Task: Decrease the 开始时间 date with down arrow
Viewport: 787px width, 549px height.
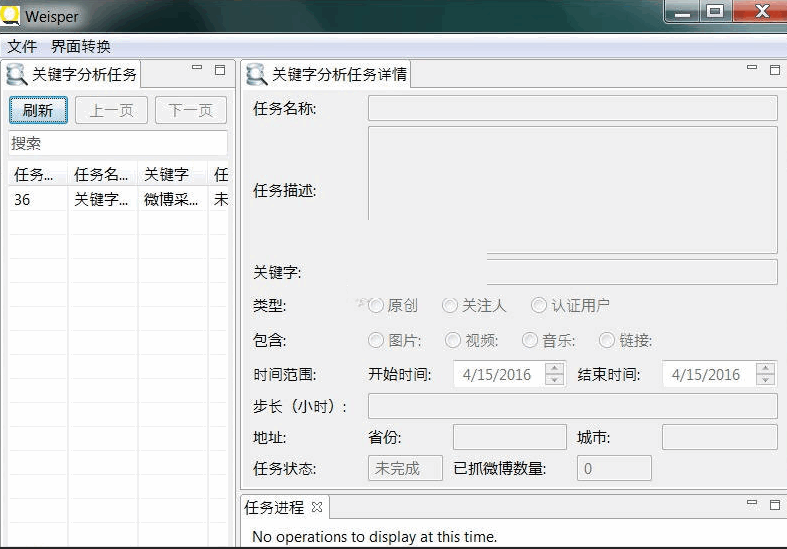Action: [554, 380]
